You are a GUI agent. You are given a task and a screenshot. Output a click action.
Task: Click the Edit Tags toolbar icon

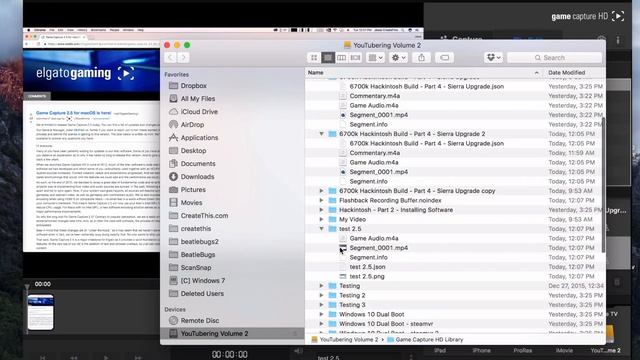[x=444, y=58]
